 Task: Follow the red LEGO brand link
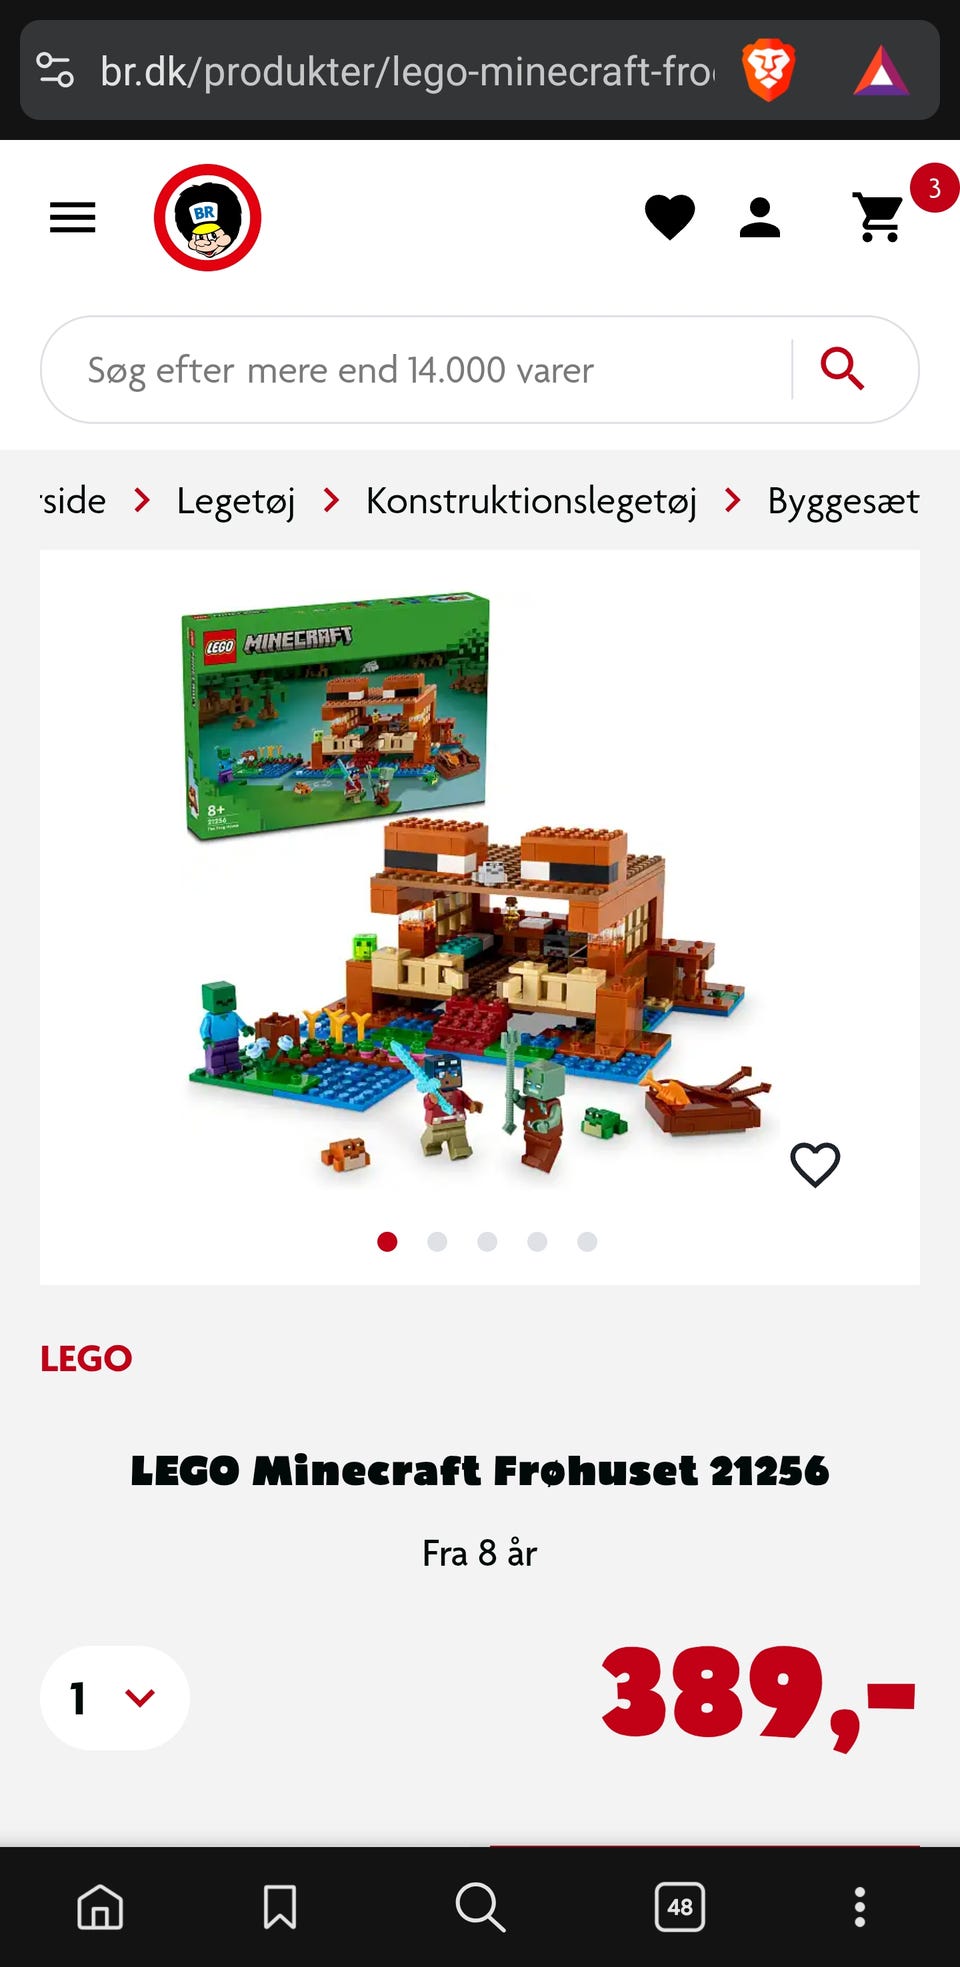86,1358
